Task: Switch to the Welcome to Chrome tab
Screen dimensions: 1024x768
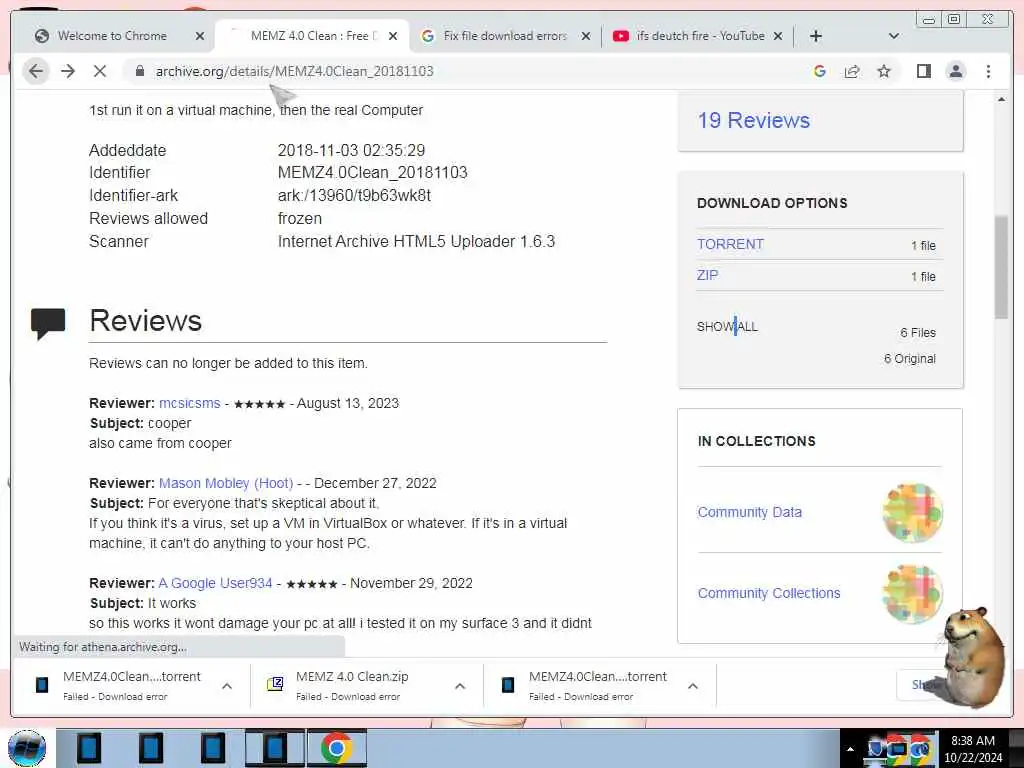Action: [112, 36]
